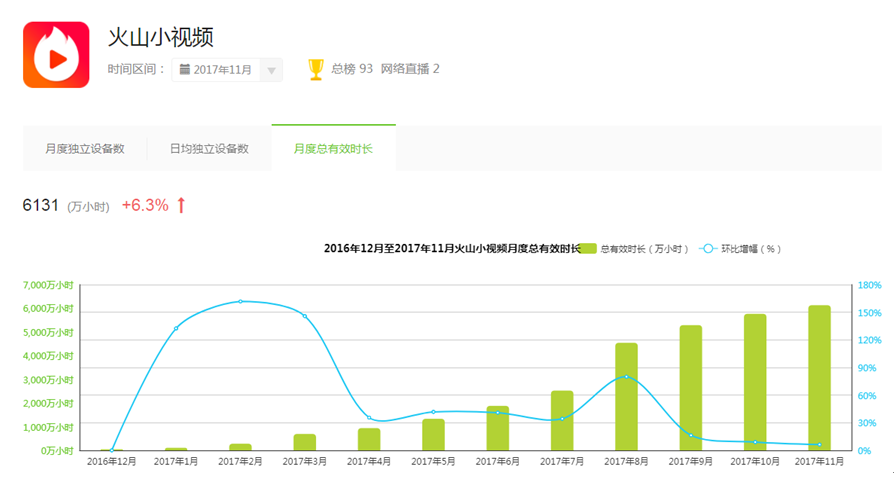Click the 2017年7月 bar in chart
The height and width of the screenshot is (483, 894).
(562, 421)
